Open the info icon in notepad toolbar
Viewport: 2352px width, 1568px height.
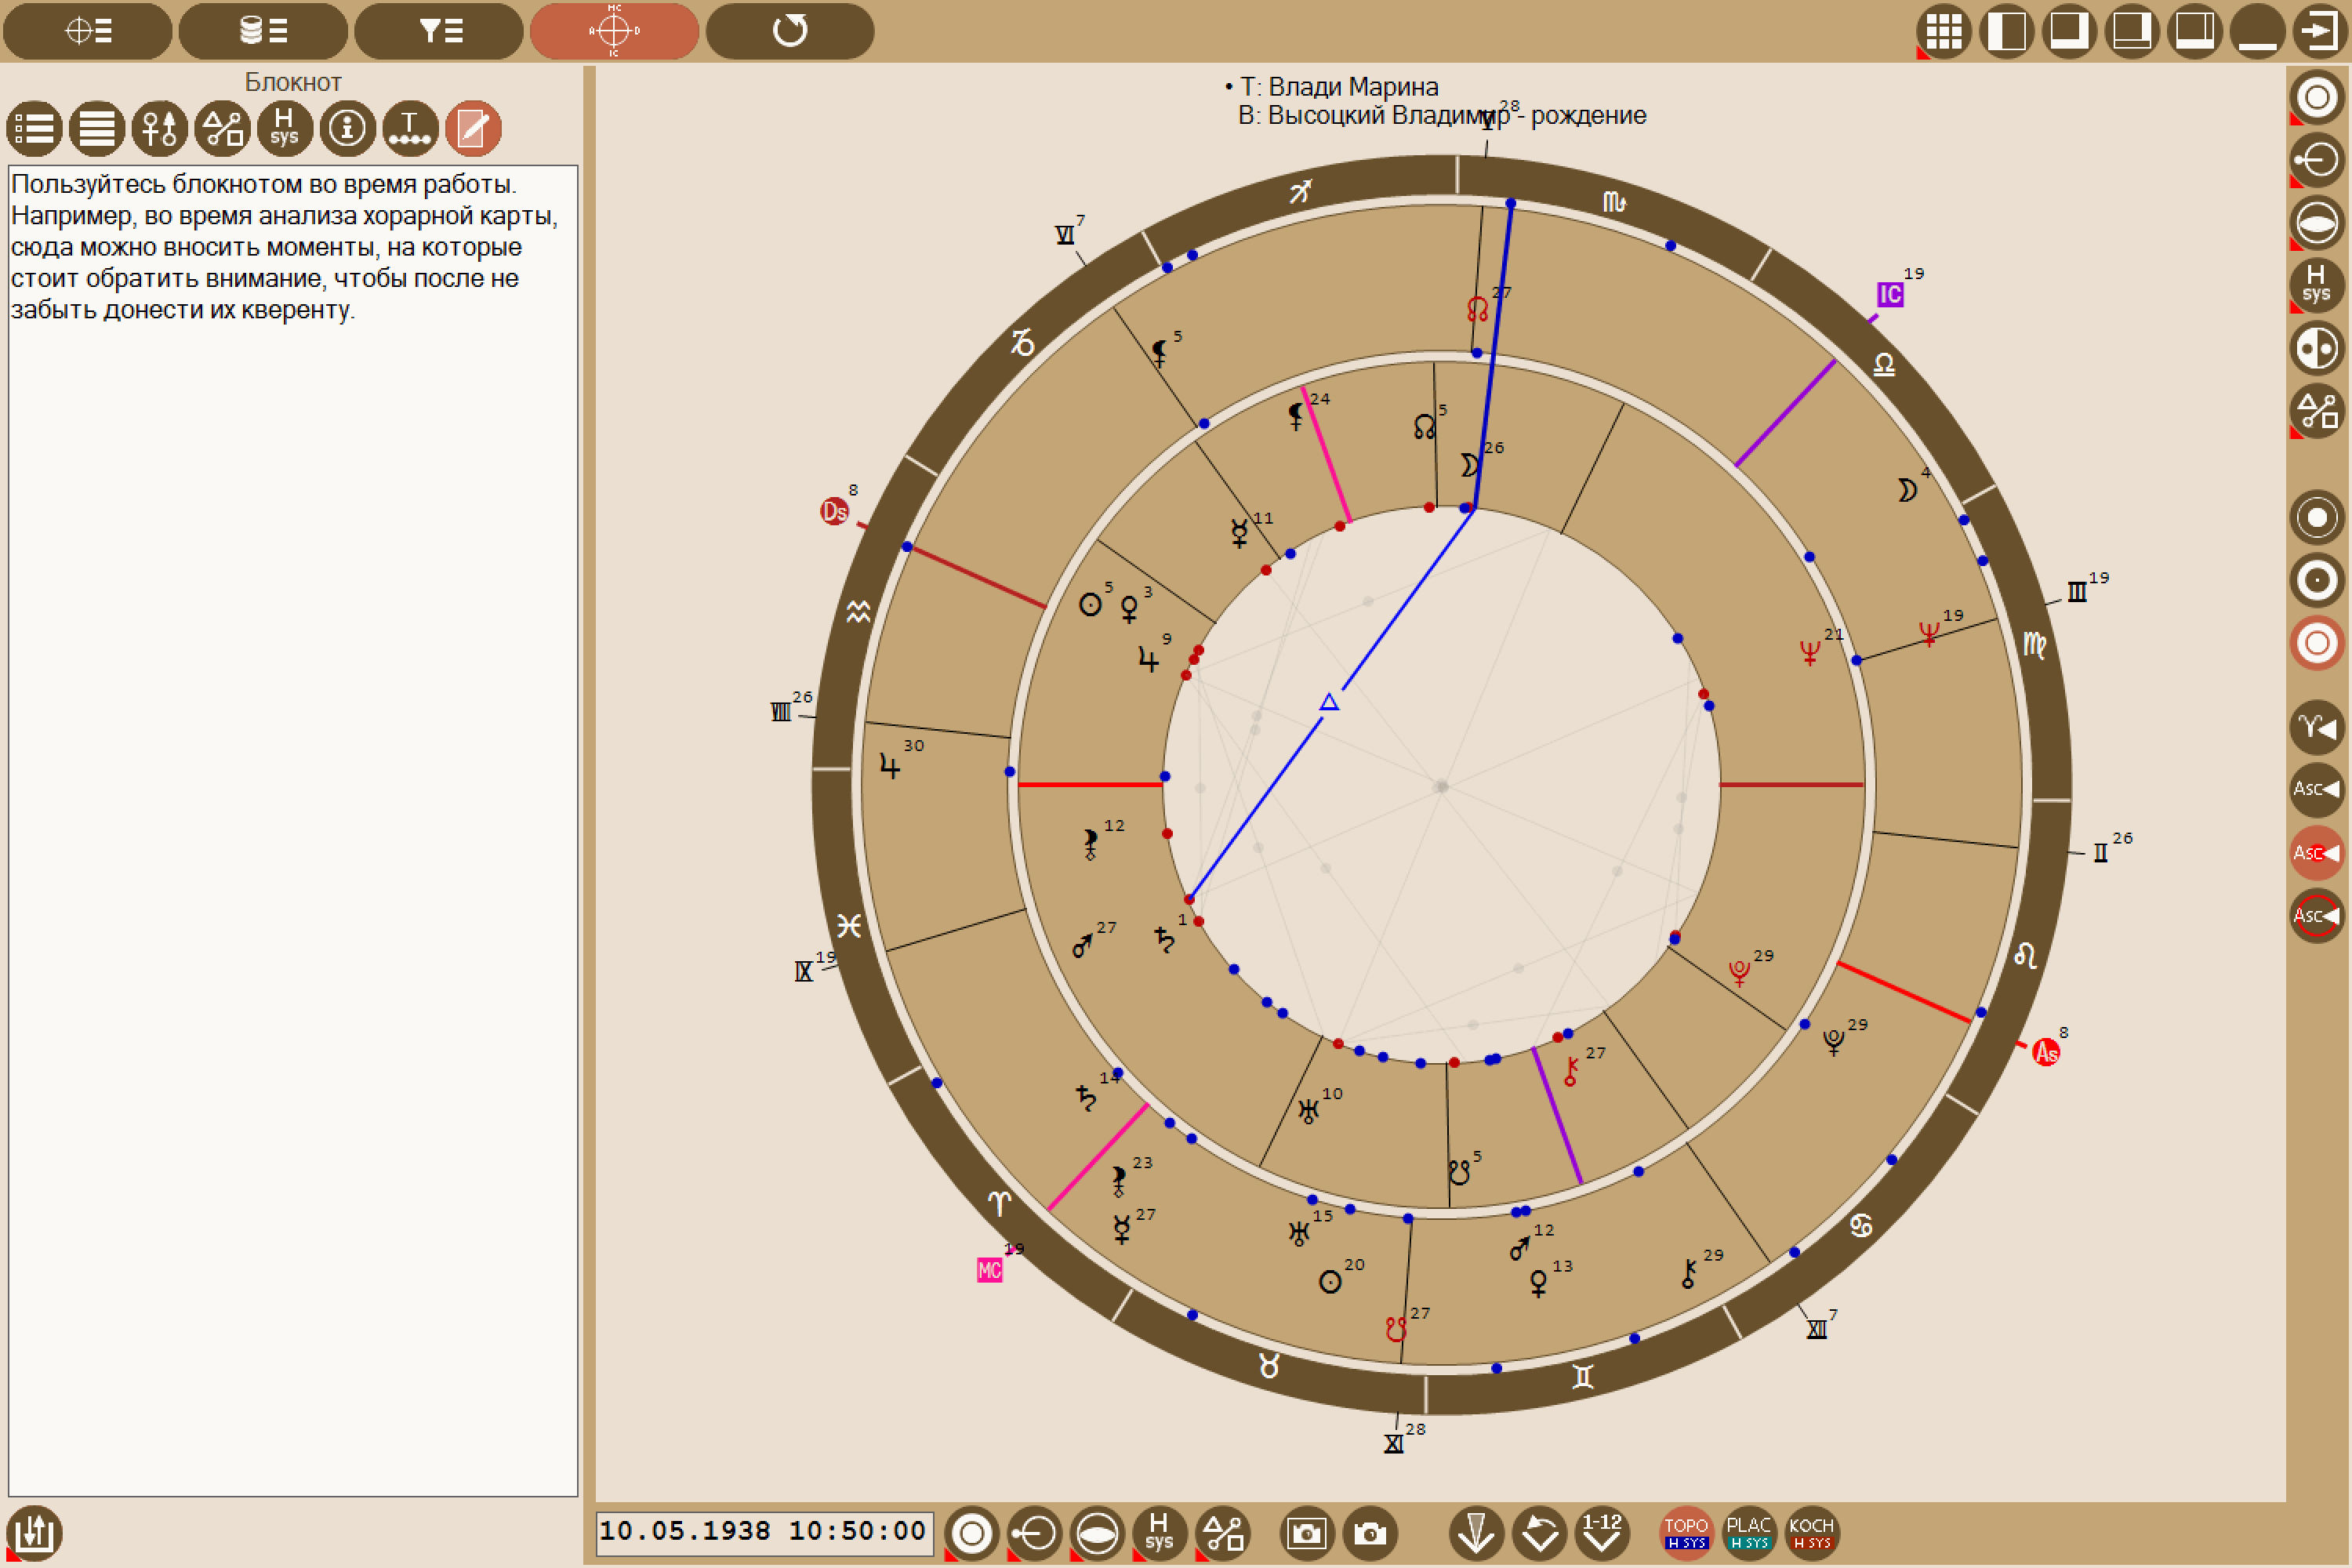(347, 129)
